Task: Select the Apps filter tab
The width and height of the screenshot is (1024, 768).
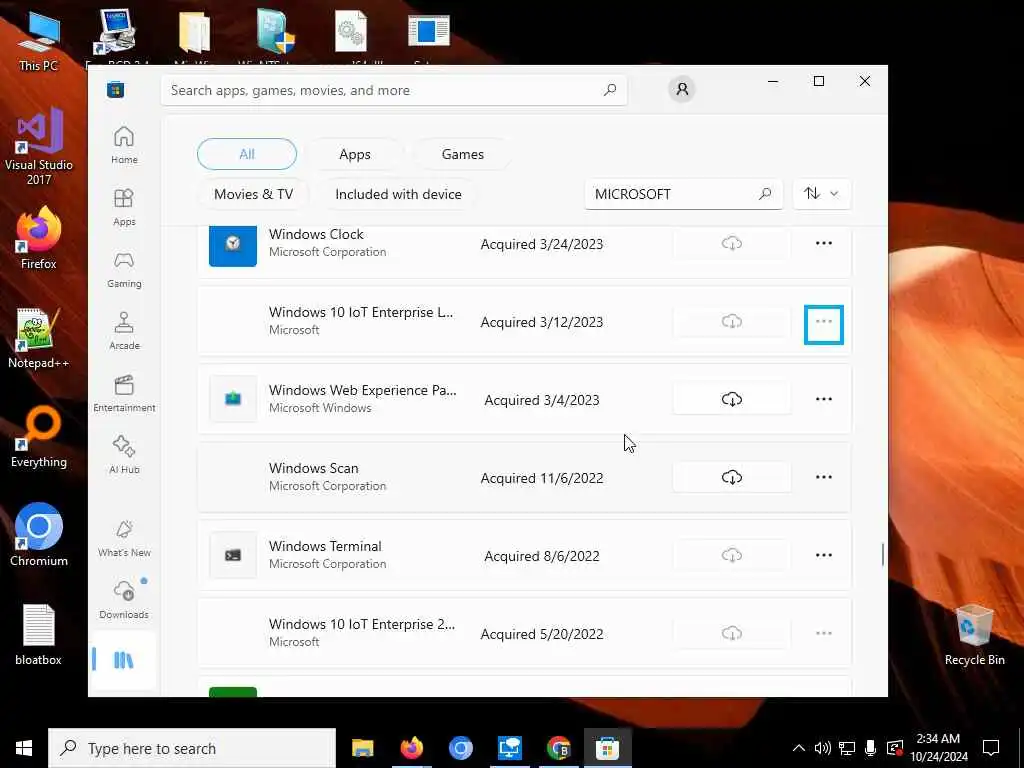Action: tap(355, 154)
